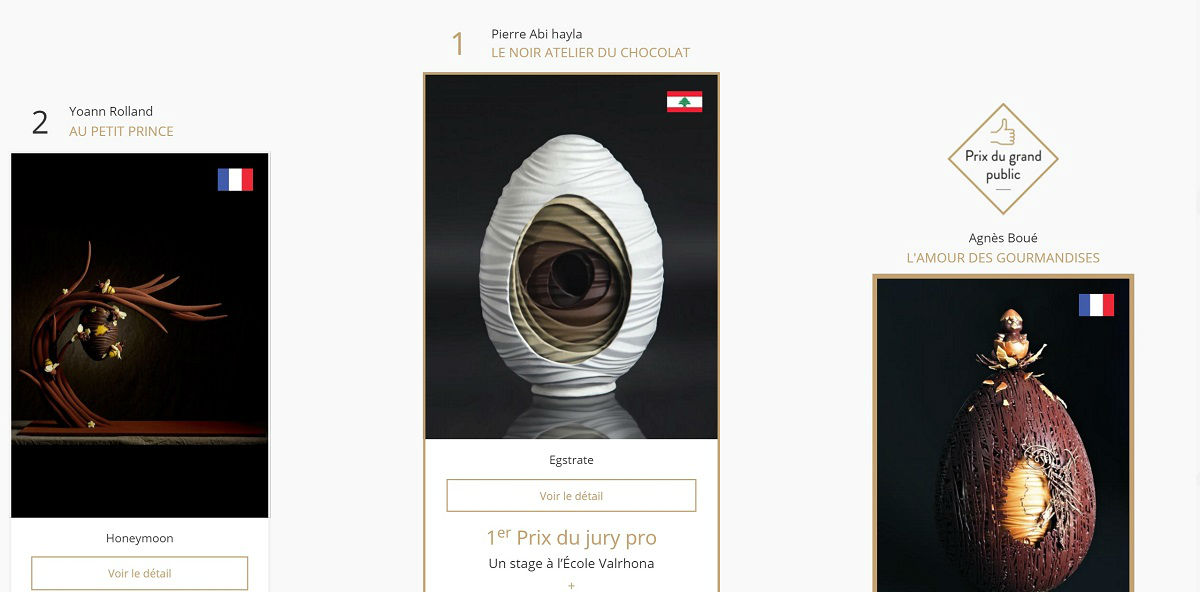Open the Le Noir Atelier du Chocolat link

(590, 53)
